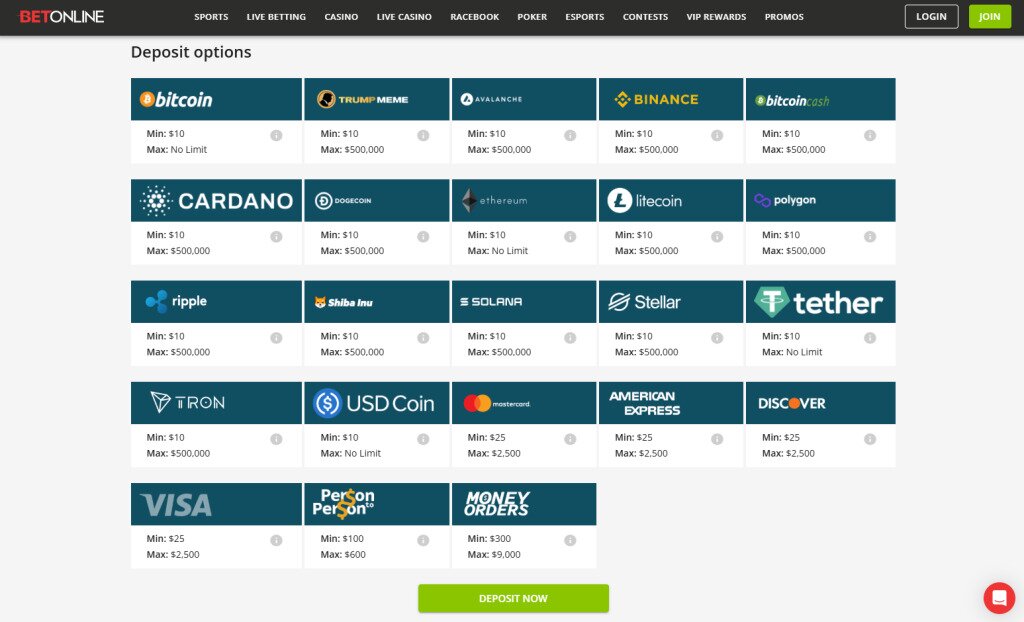Viewport: 1024px width, 622px height.
Task: Choose the Binance deposit banner
Action: coord(671,99)
